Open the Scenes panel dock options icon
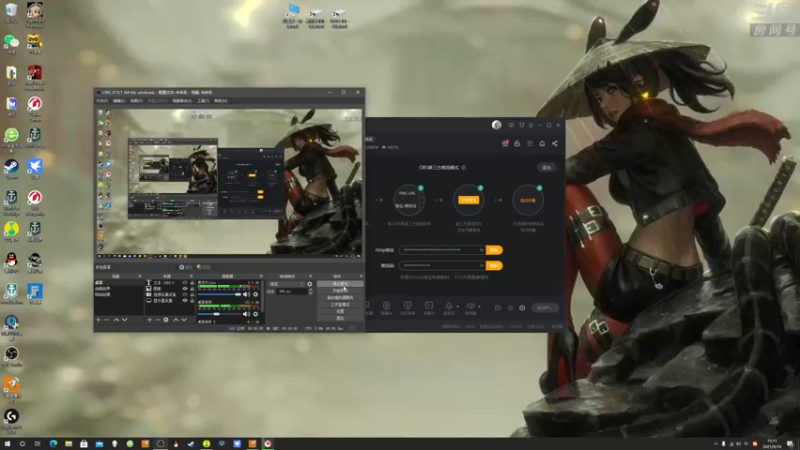 [x=140, y=277]
